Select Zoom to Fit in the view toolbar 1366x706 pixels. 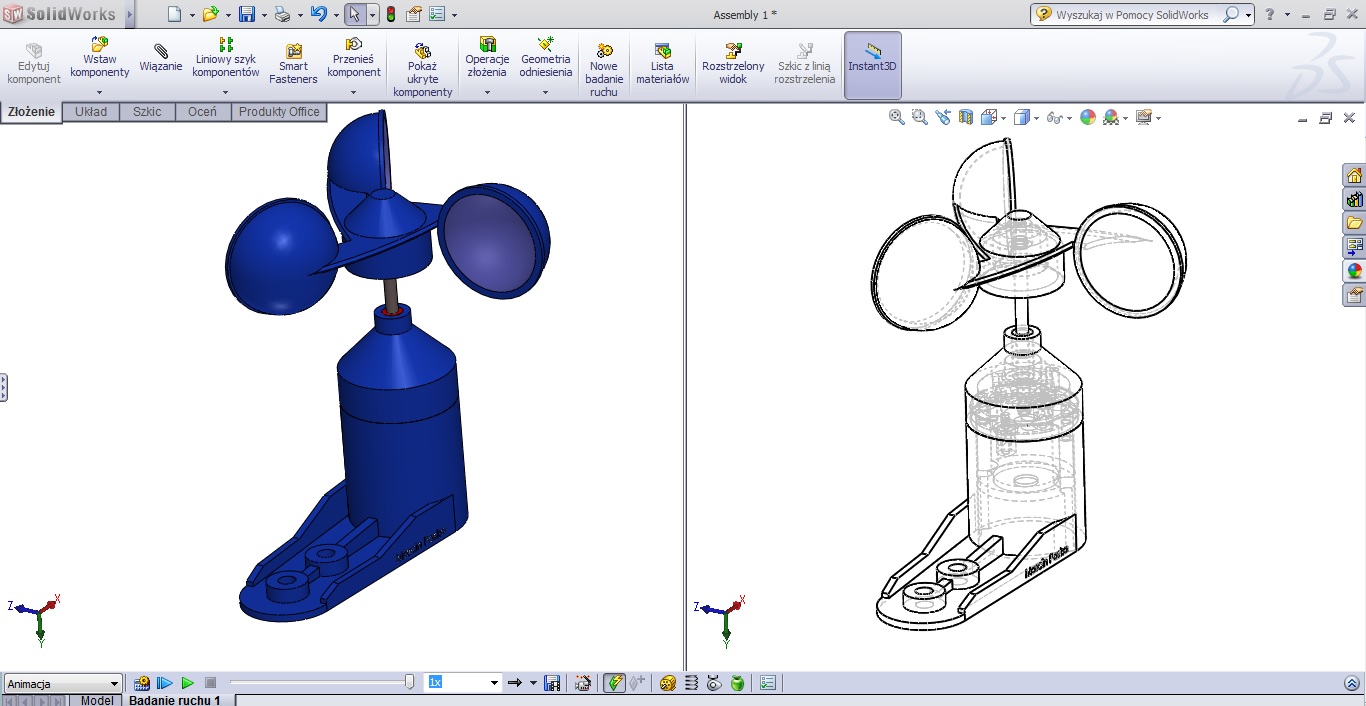click(895, 117)
